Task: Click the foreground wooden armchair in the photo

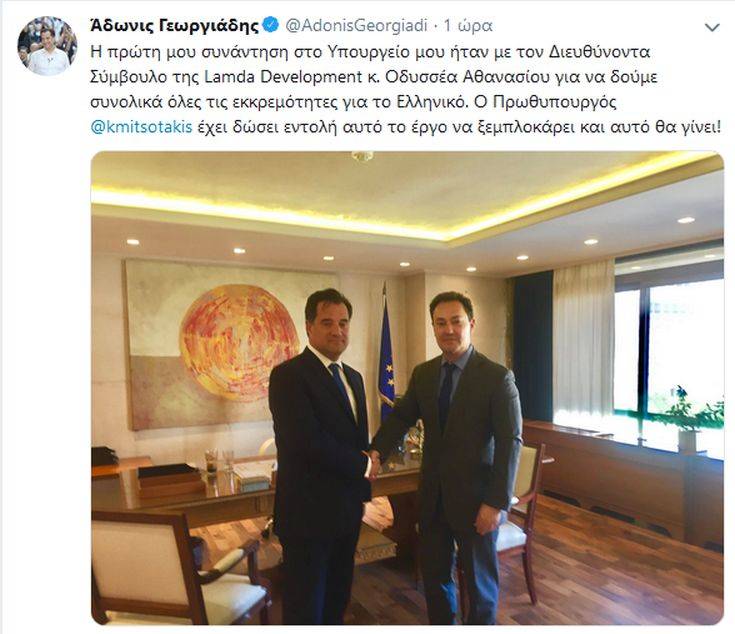Action: point(178,569)
